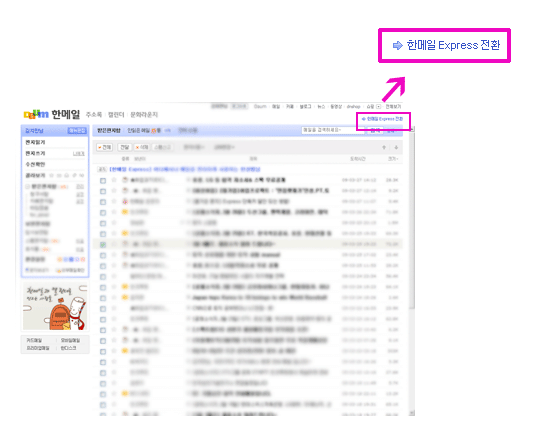The width and height of the screenshot is (533, 445).
Task: Open 편지쓰기 to compose mail
Action: [x=35, y=153]
